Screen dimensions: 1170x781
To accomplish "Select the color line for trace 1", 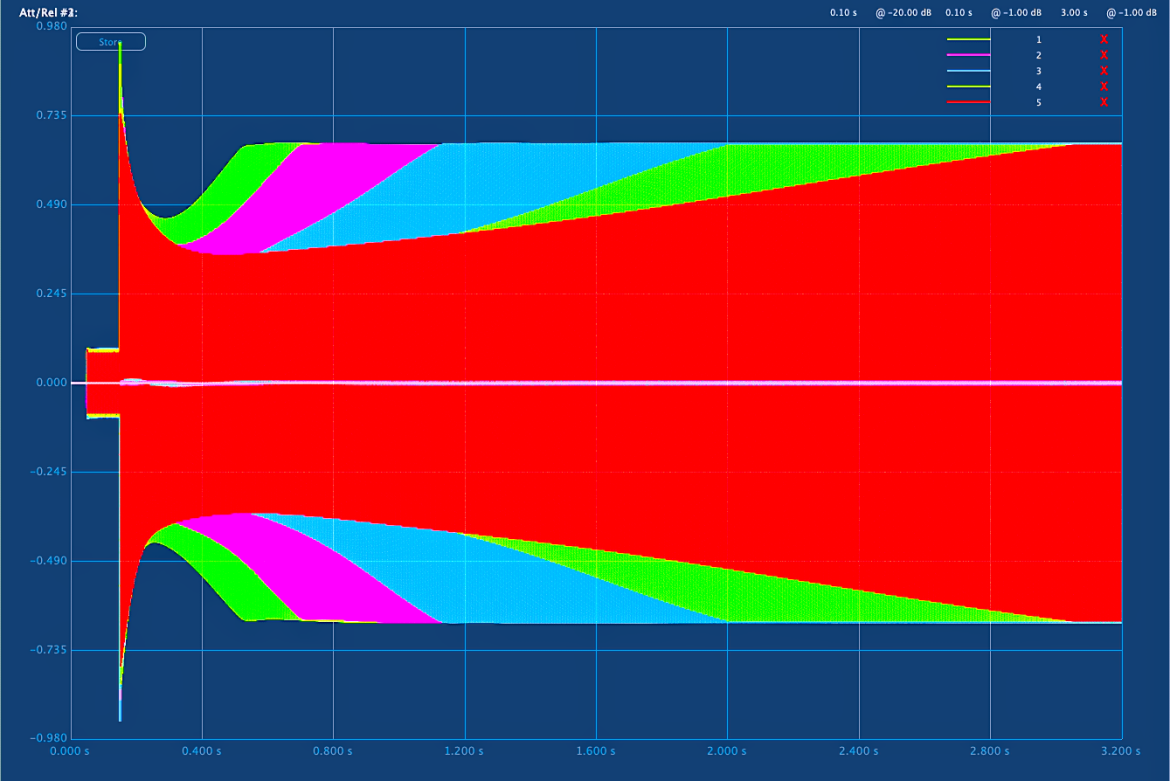I will click(x=969, y=40).
